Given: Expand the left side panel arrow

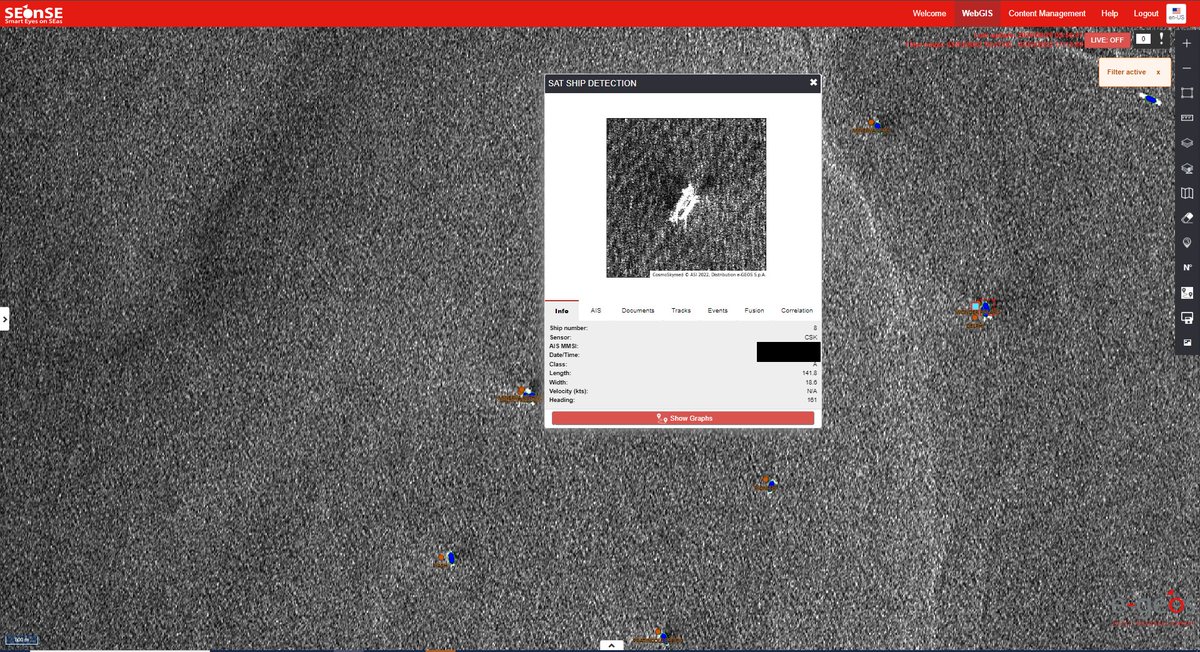Looking at the screenshot, I should 5,319.
